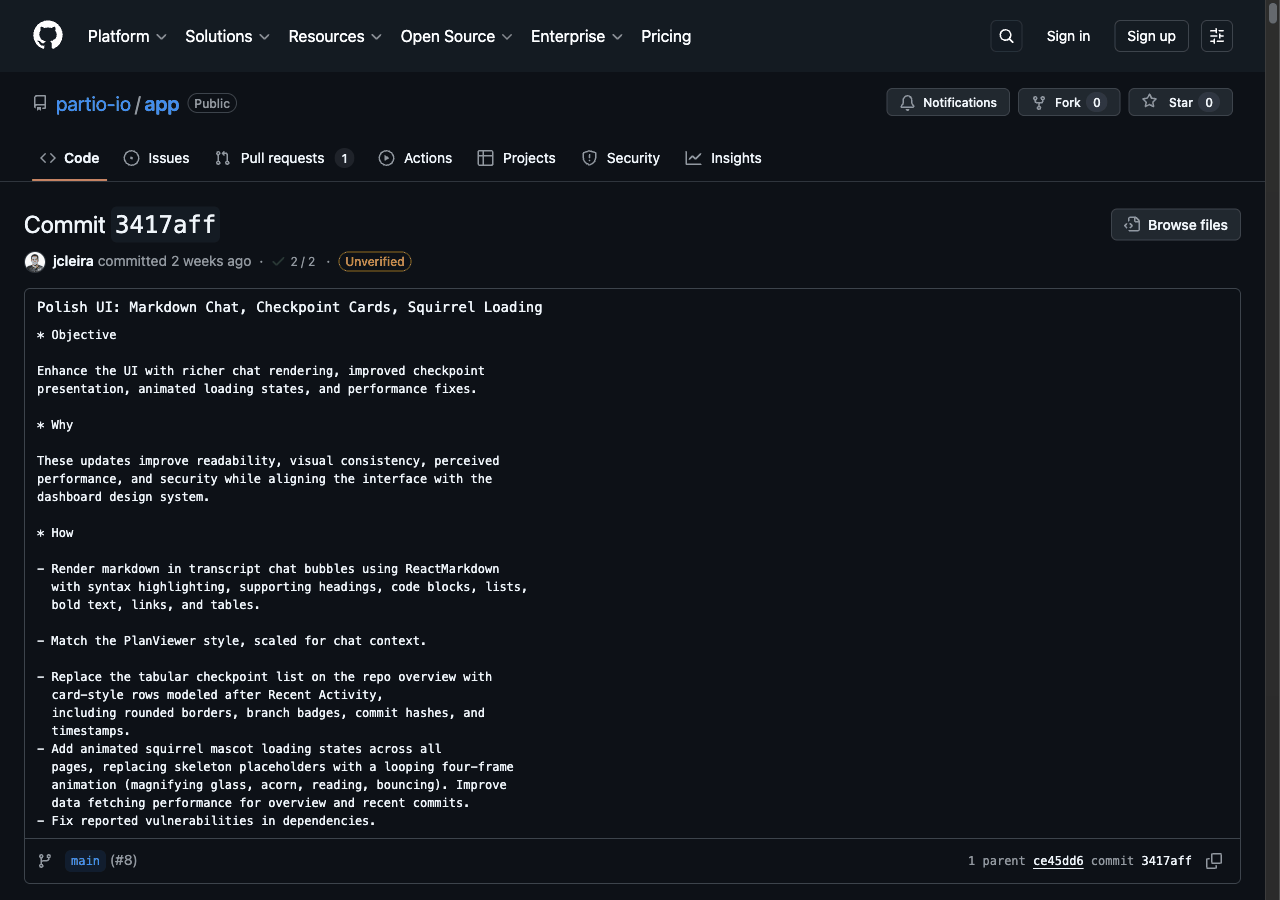
Task: Open the GitHub homepage logo
Action: coord(48,36)
